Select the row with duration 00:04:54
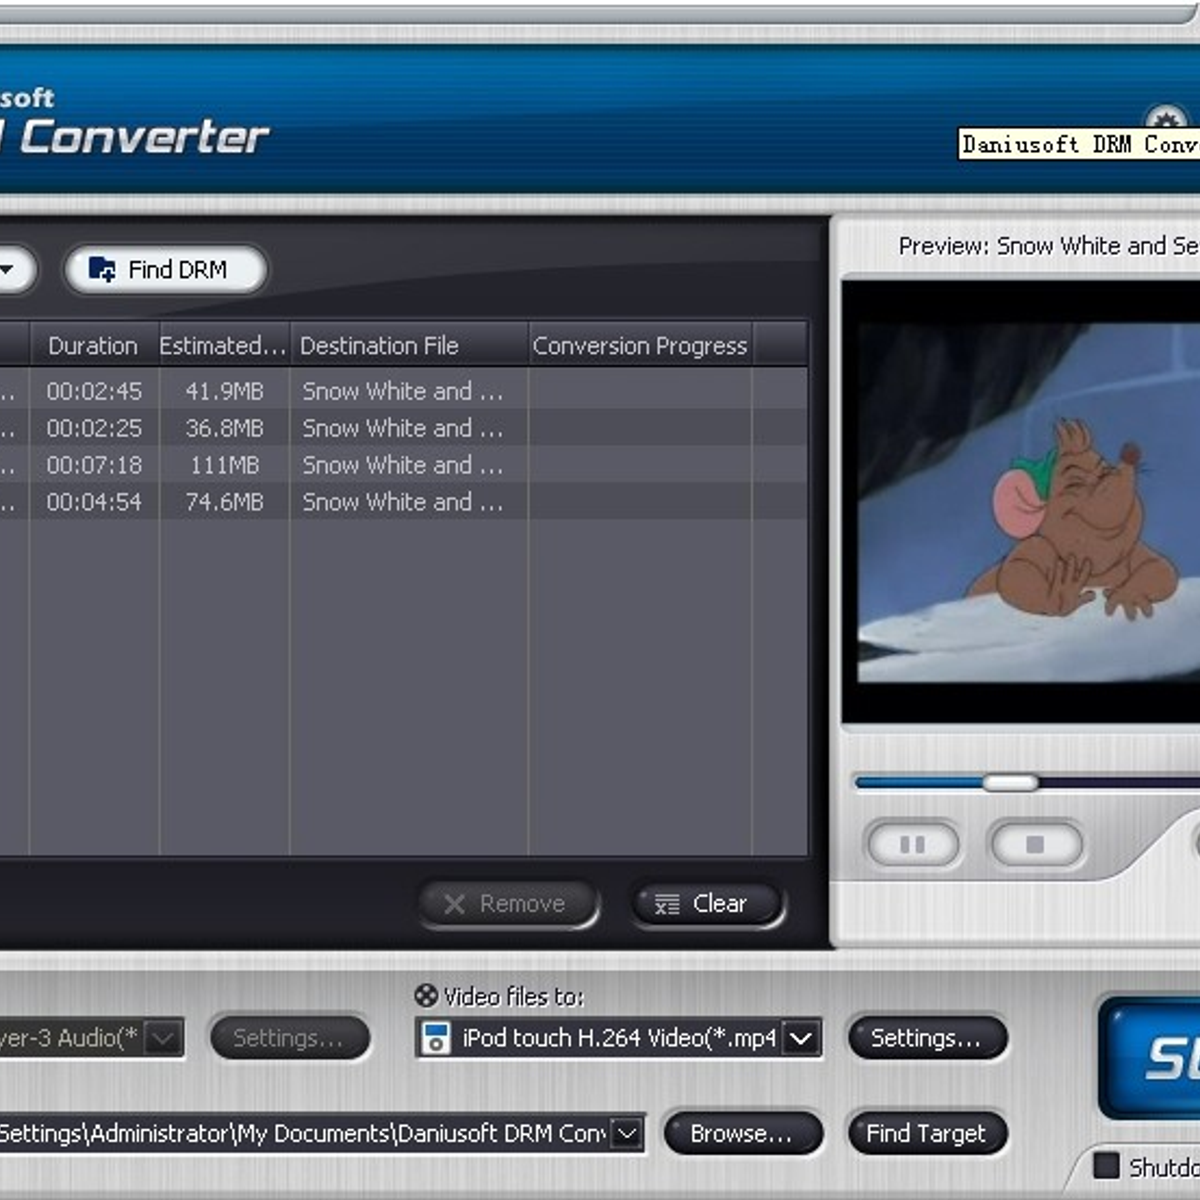Image resolution: width=1200 pixels, height=1200 pixels. 404,502
